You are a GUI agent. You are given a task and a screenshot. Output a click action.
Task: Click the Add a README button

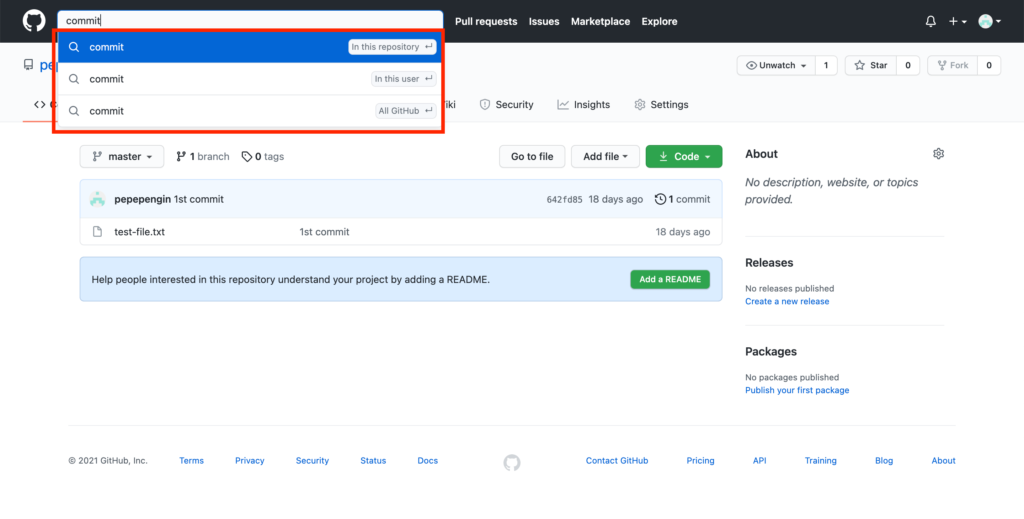[x=670, y=279]
